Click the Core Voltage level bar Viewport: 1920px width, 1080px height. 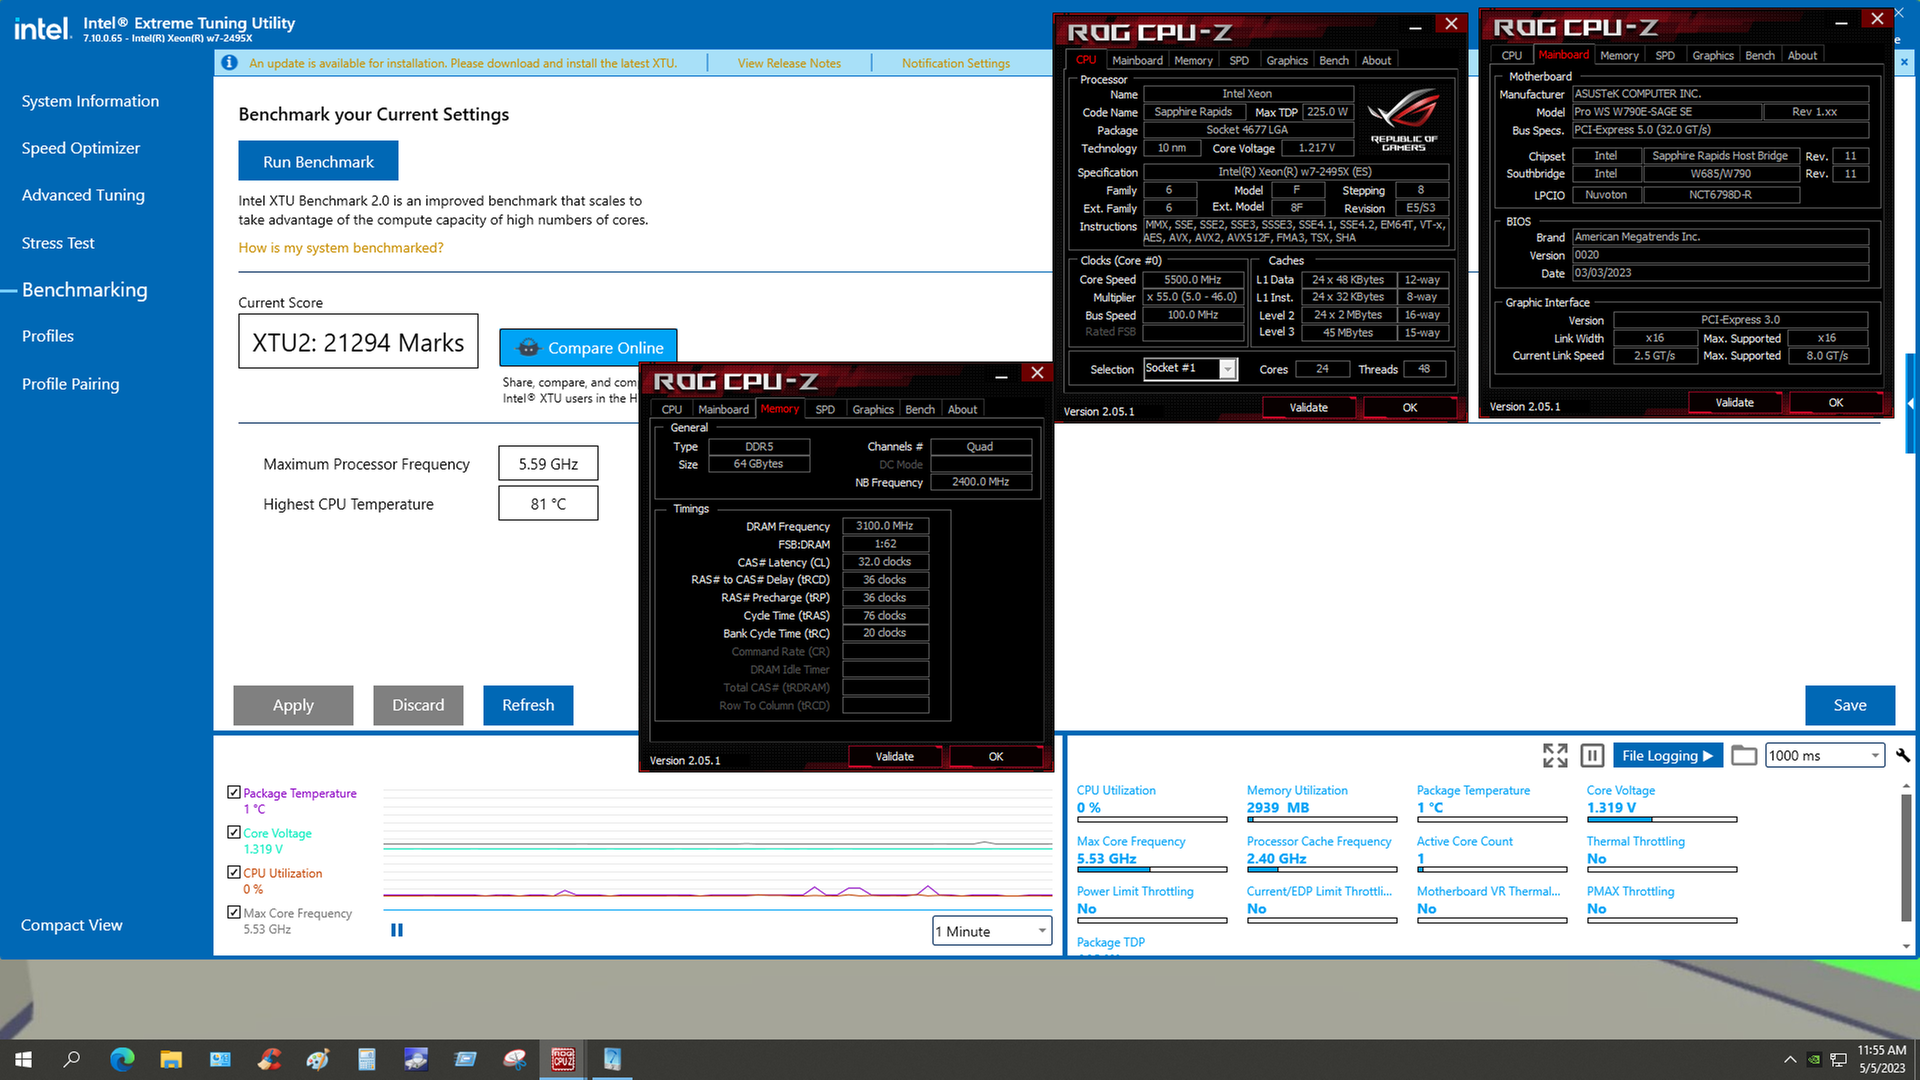coord(1662,820)
